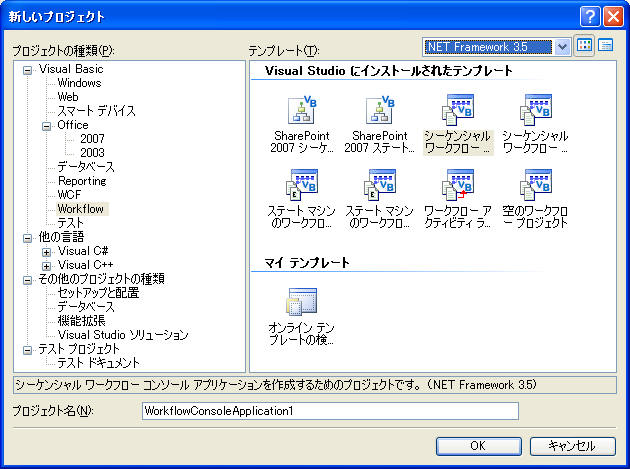Screen dimensions: 630x469
Task: Select データベース under Visual Basic
Action: pyautogui.click(x=86, y=167)
